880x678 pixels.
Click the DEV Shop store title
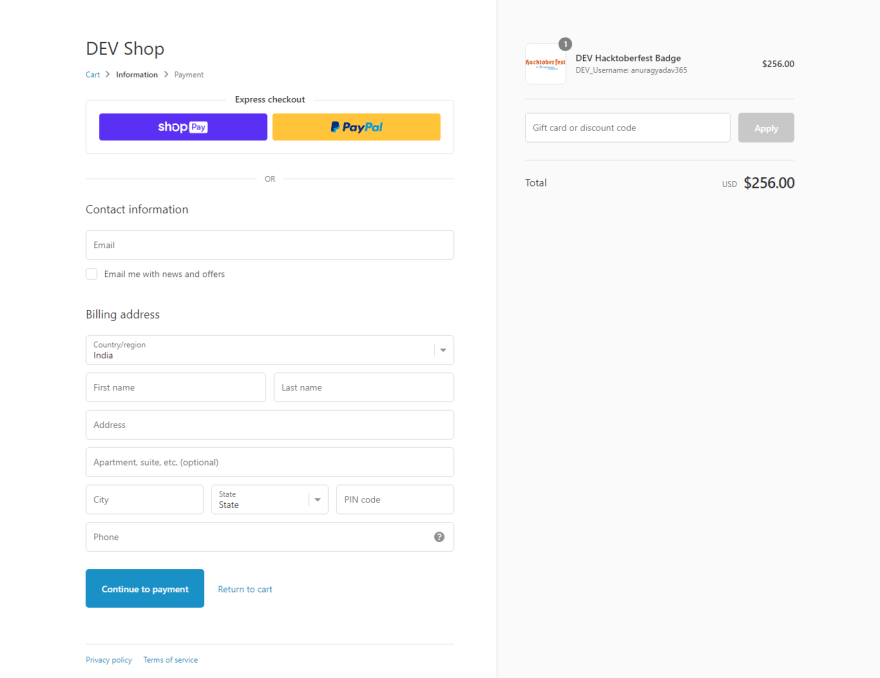tap(125, 49)
